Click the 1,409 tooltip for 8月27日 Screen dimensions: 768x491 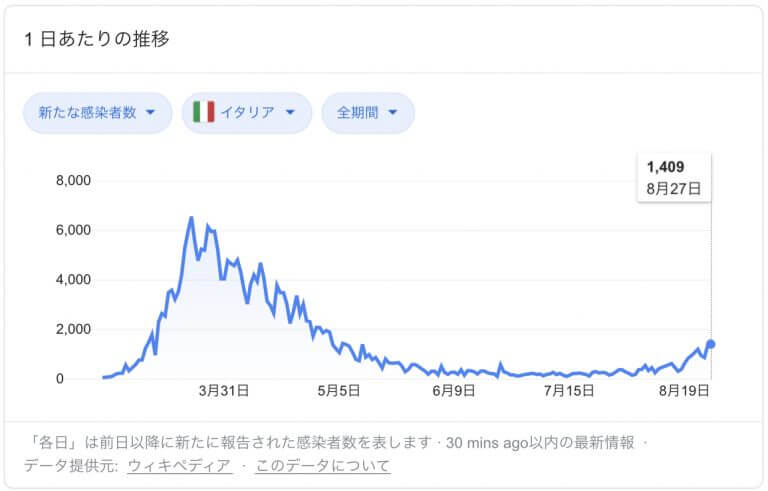(673, 177)
